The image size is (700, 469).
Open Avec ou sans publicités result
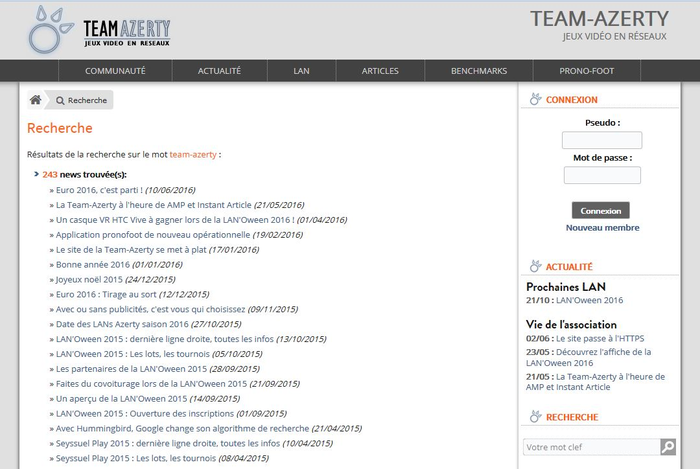click(x=150, y=309)
